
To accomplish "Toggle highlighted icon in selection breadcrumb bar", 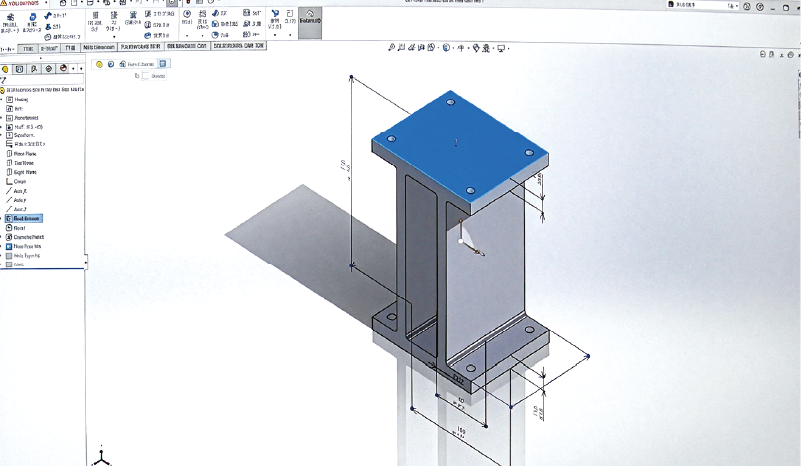I will pyautogui.click(x=163, y=64).
